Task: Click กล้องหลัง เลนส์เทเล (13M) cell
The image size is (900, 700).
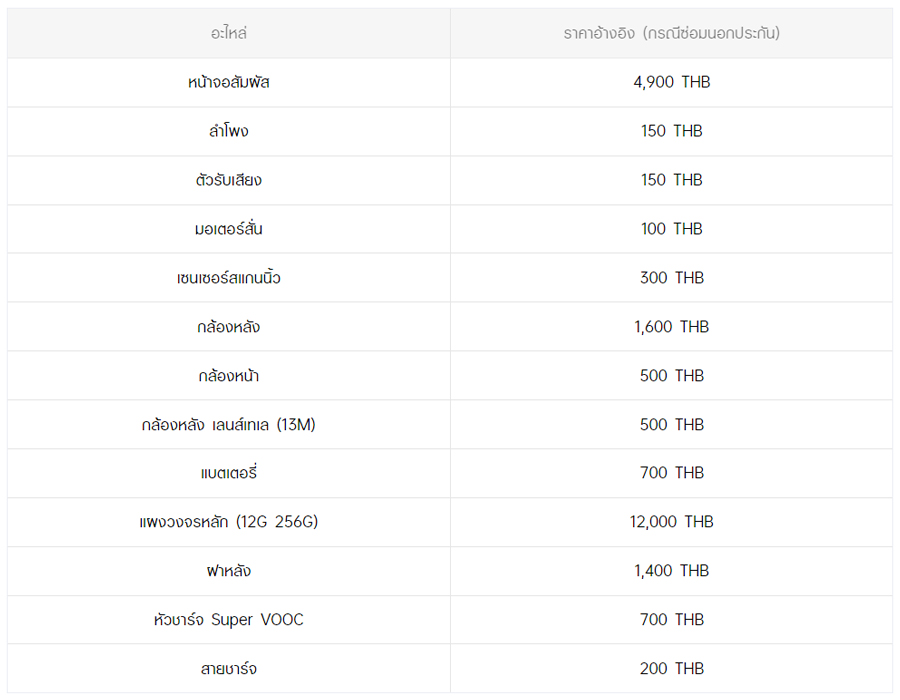Action: point(228,425)
